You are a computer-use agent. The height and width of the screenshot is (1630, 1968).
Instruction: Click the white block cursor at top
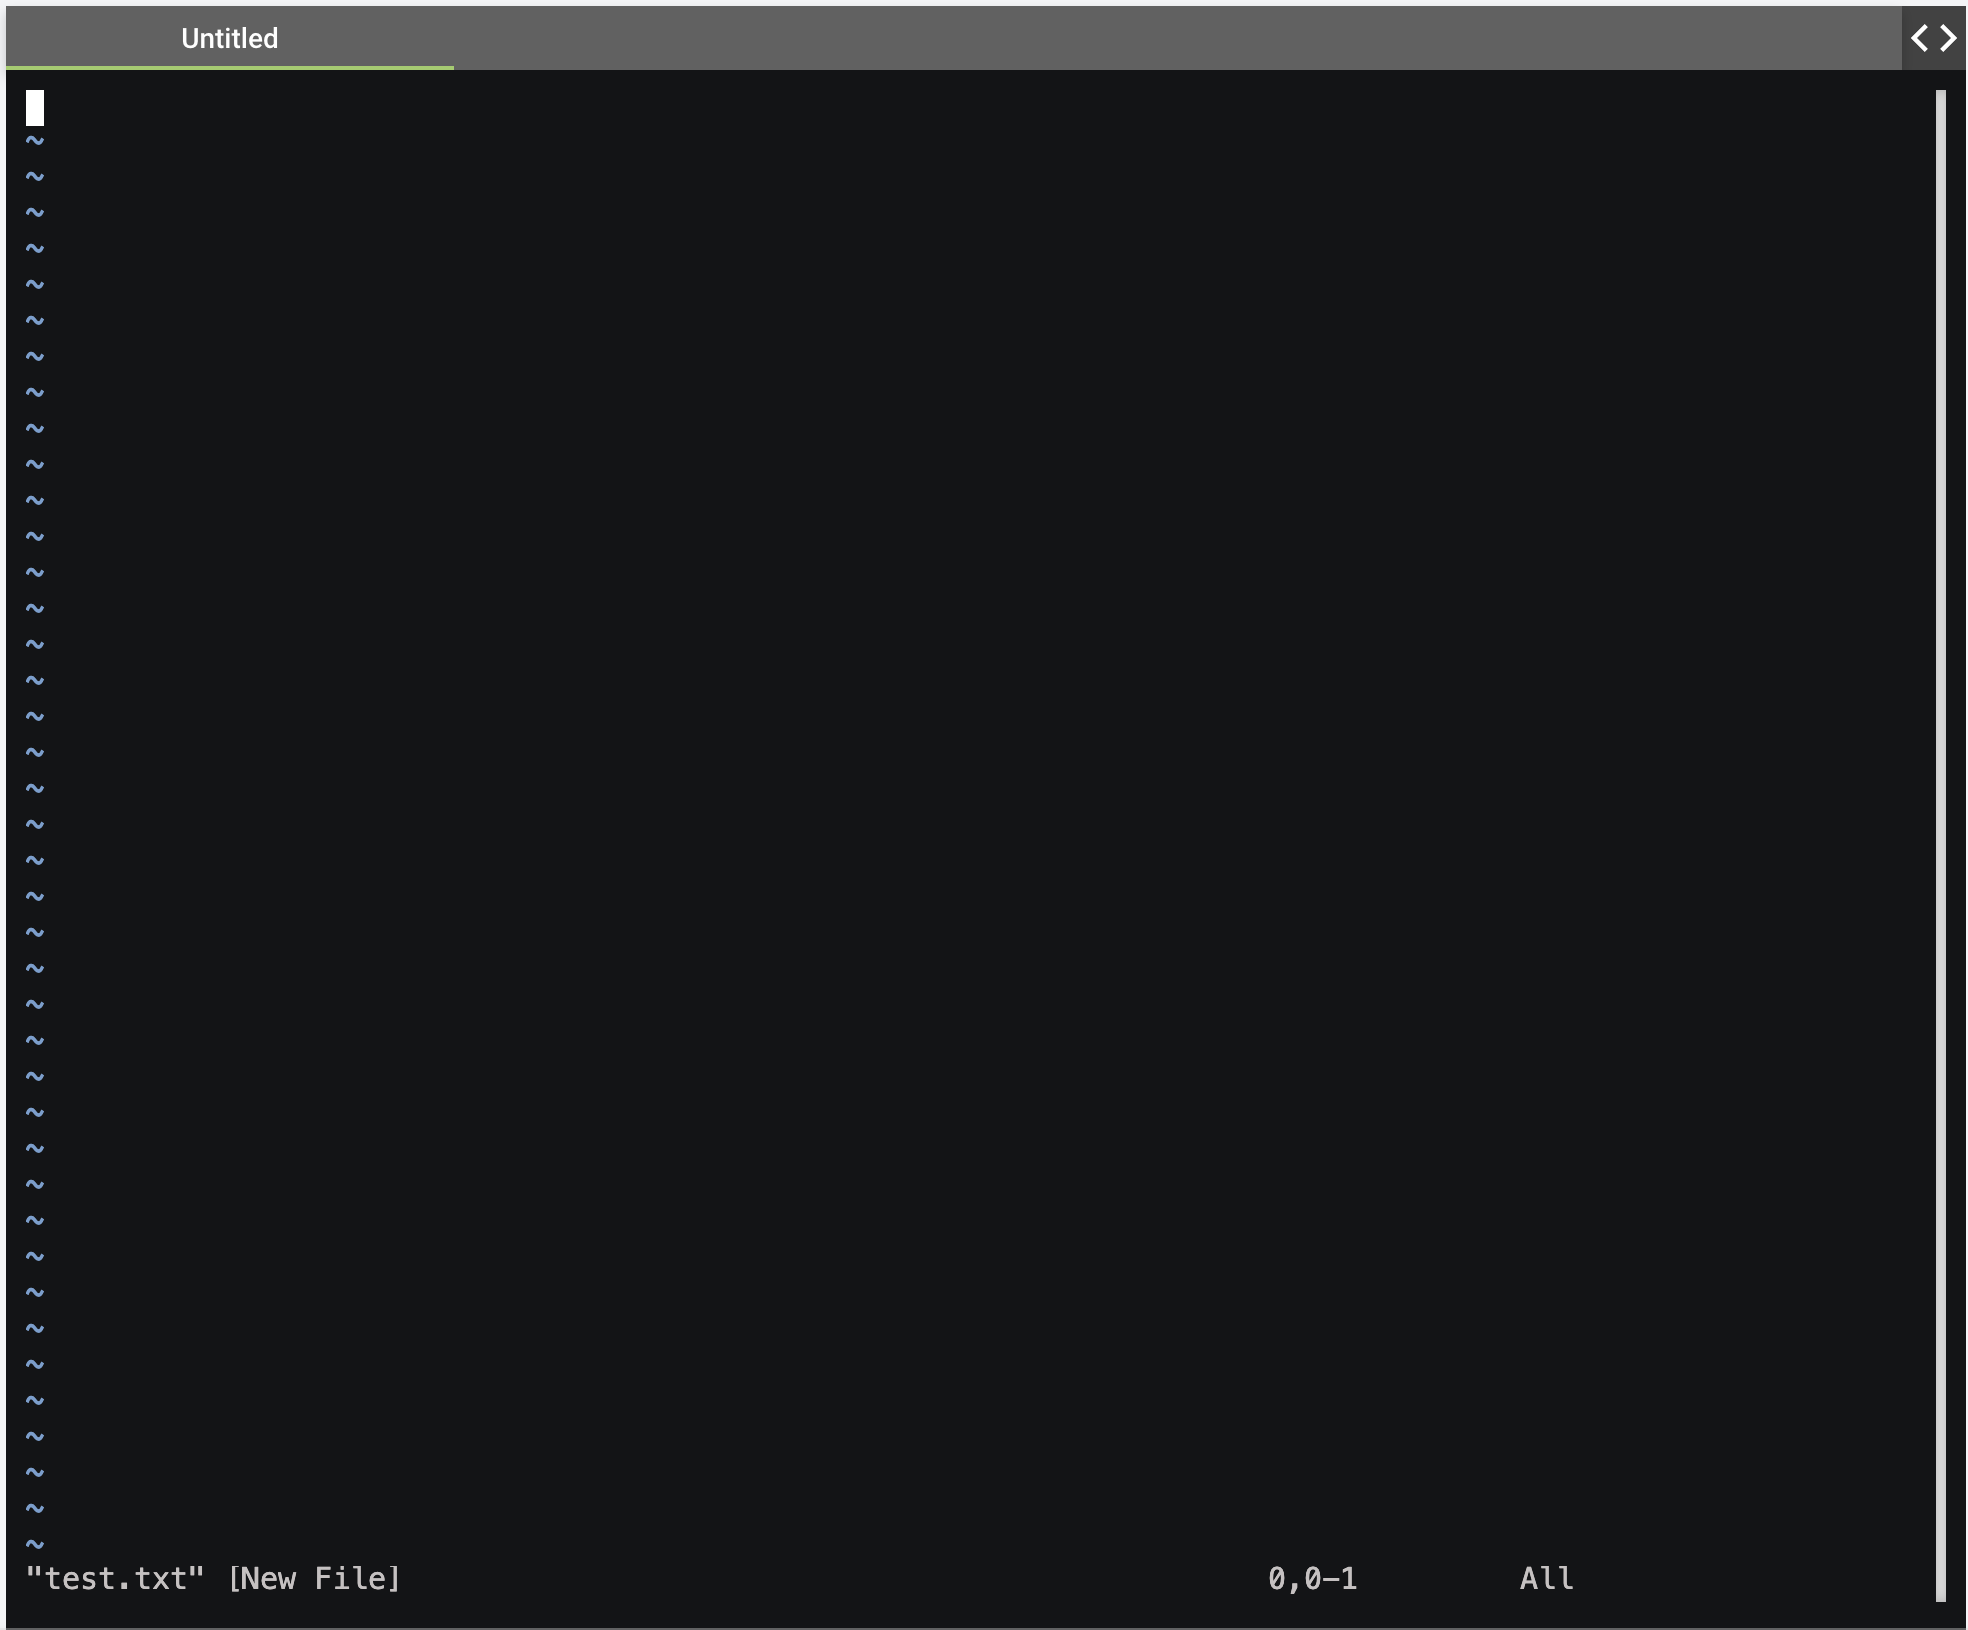click(x=35, y=108)
